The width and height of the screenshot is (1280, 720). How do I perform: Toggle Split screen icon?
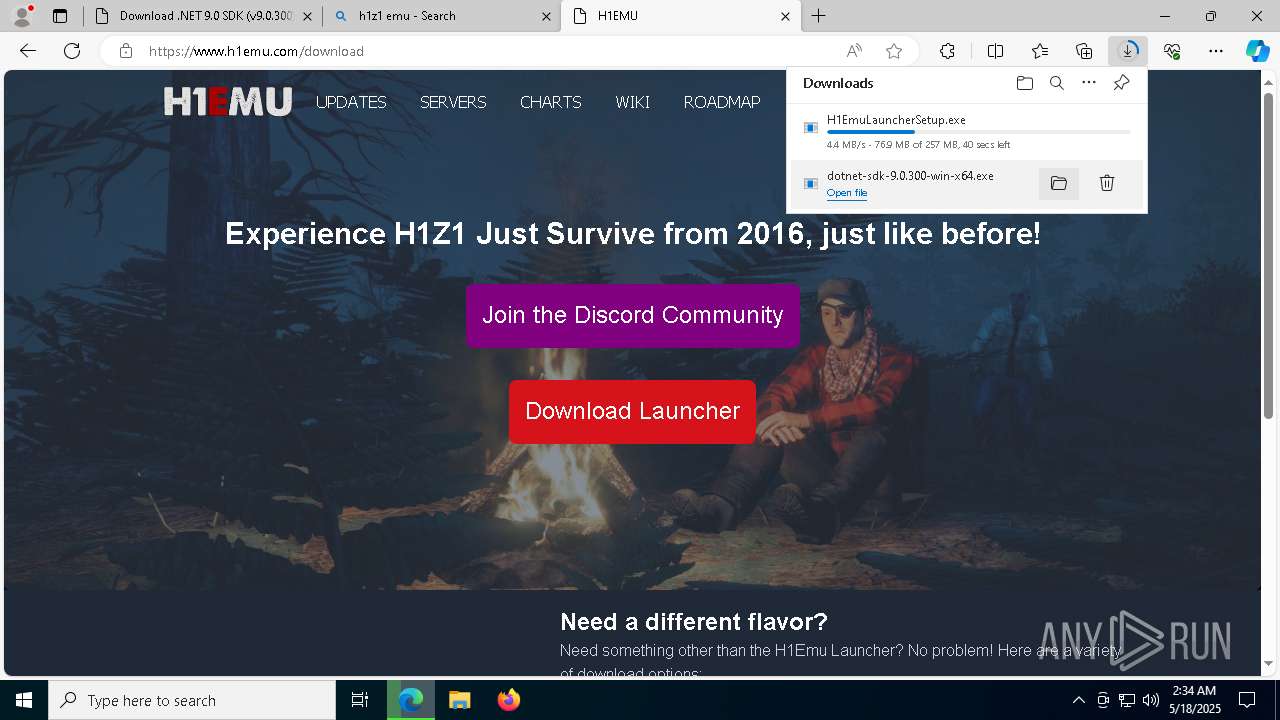995,51
